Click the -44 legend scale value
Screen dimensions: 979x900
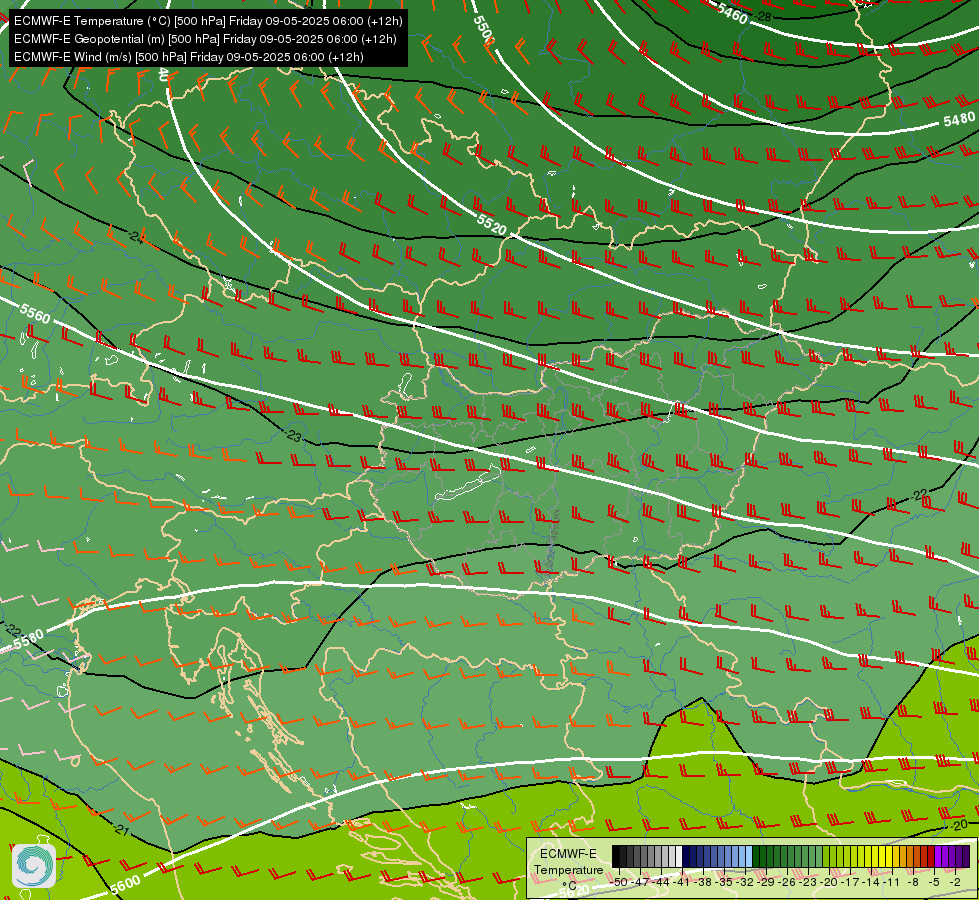(661, 883)
